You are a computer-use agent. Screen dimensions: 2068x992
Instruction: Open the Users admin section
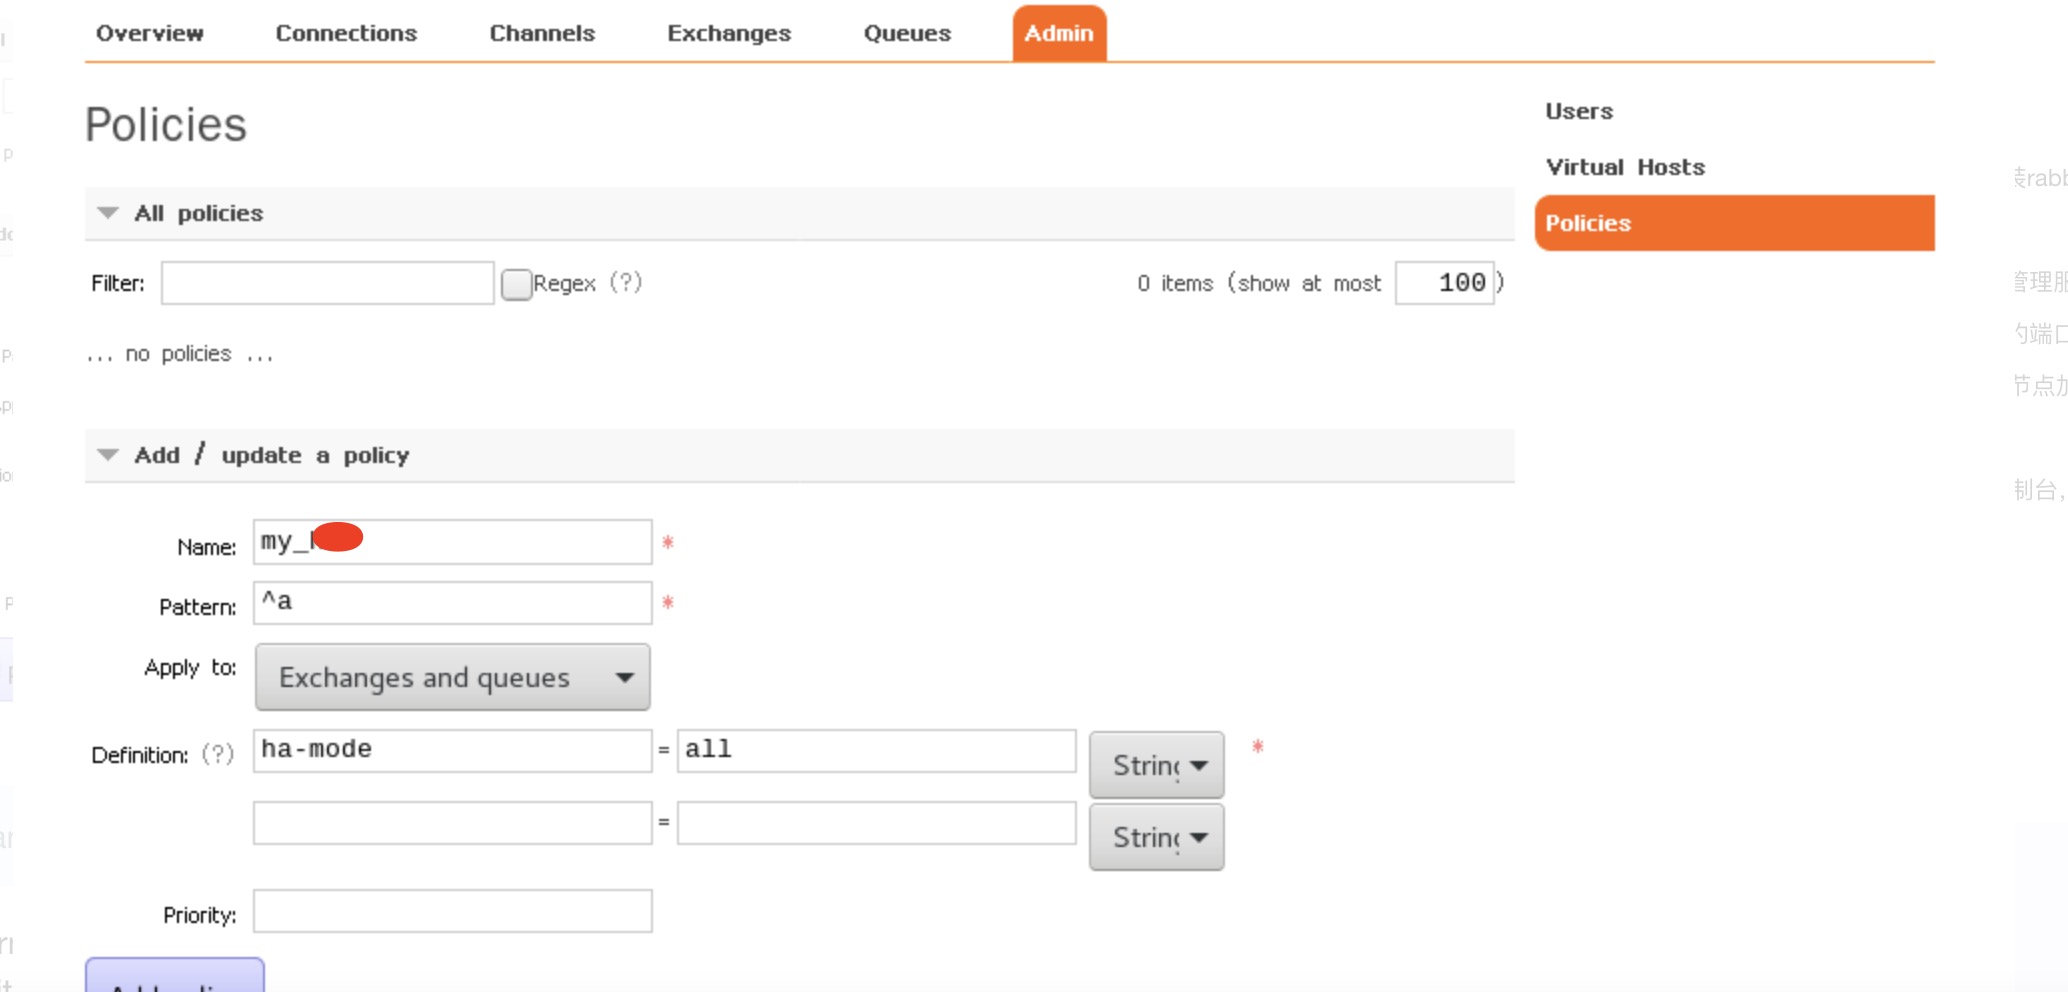click(x=1578, y=111)
